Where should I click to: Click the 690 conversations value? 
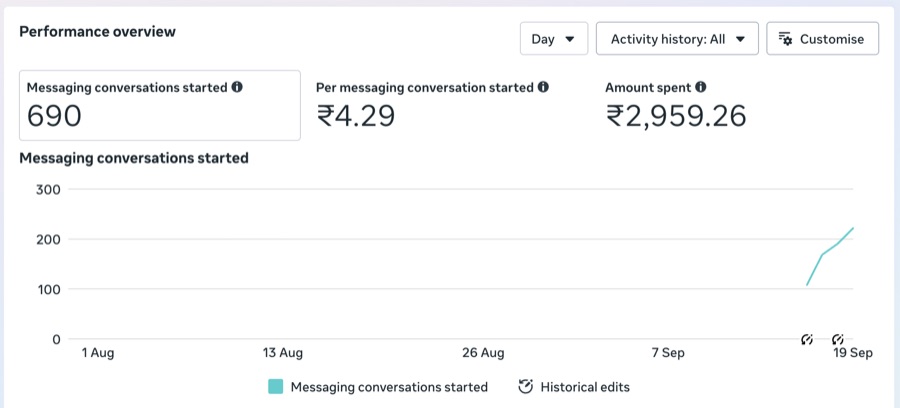tap(55, 116)
